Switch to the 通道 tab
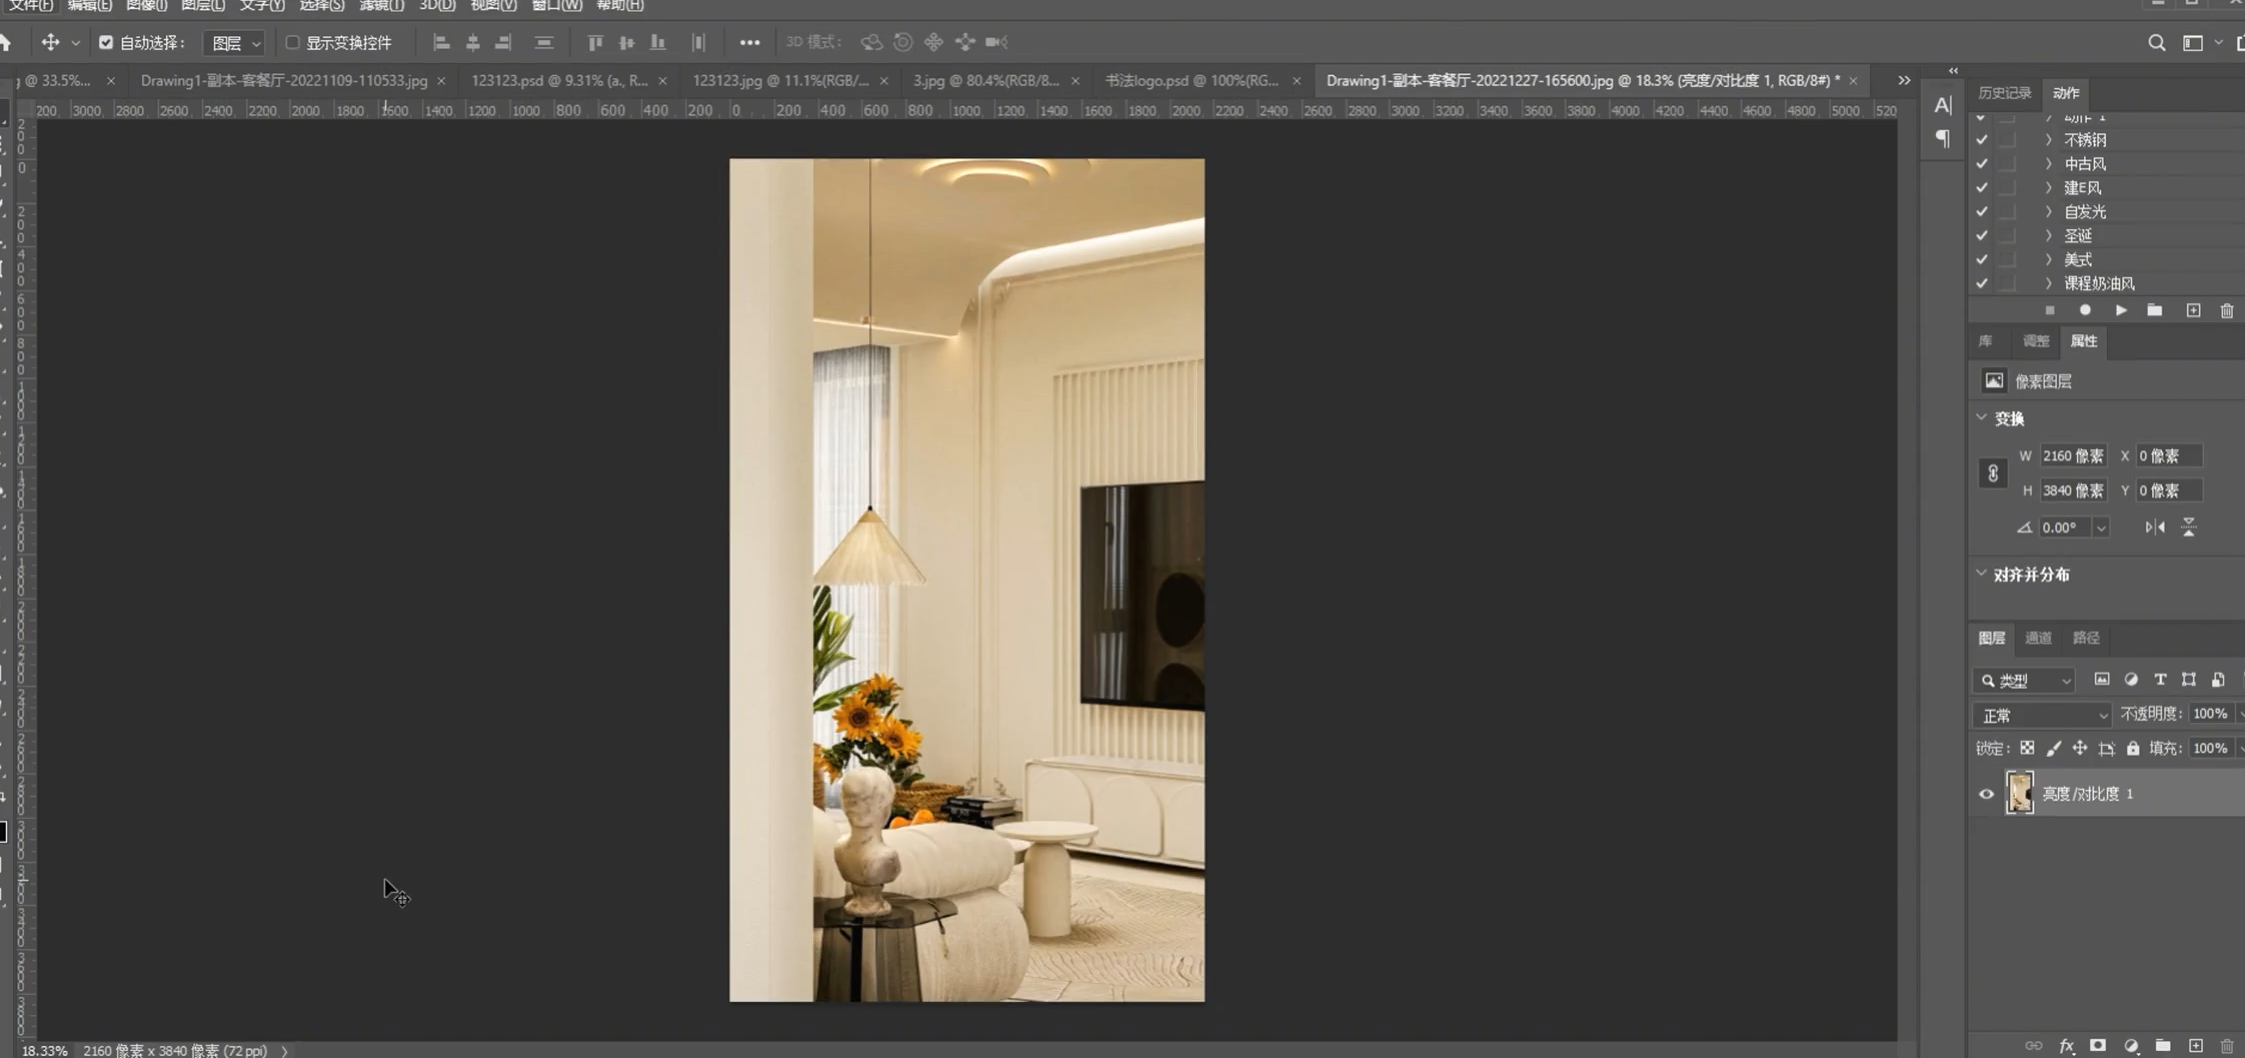 click(x=2038, y=638)
